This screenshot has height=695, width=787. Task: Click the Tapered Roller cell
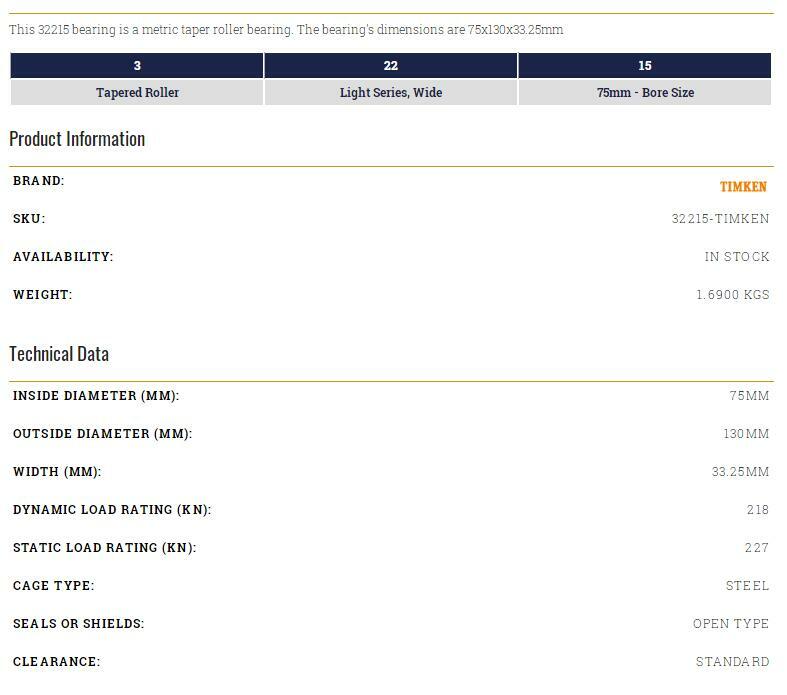tap(137, 93)
